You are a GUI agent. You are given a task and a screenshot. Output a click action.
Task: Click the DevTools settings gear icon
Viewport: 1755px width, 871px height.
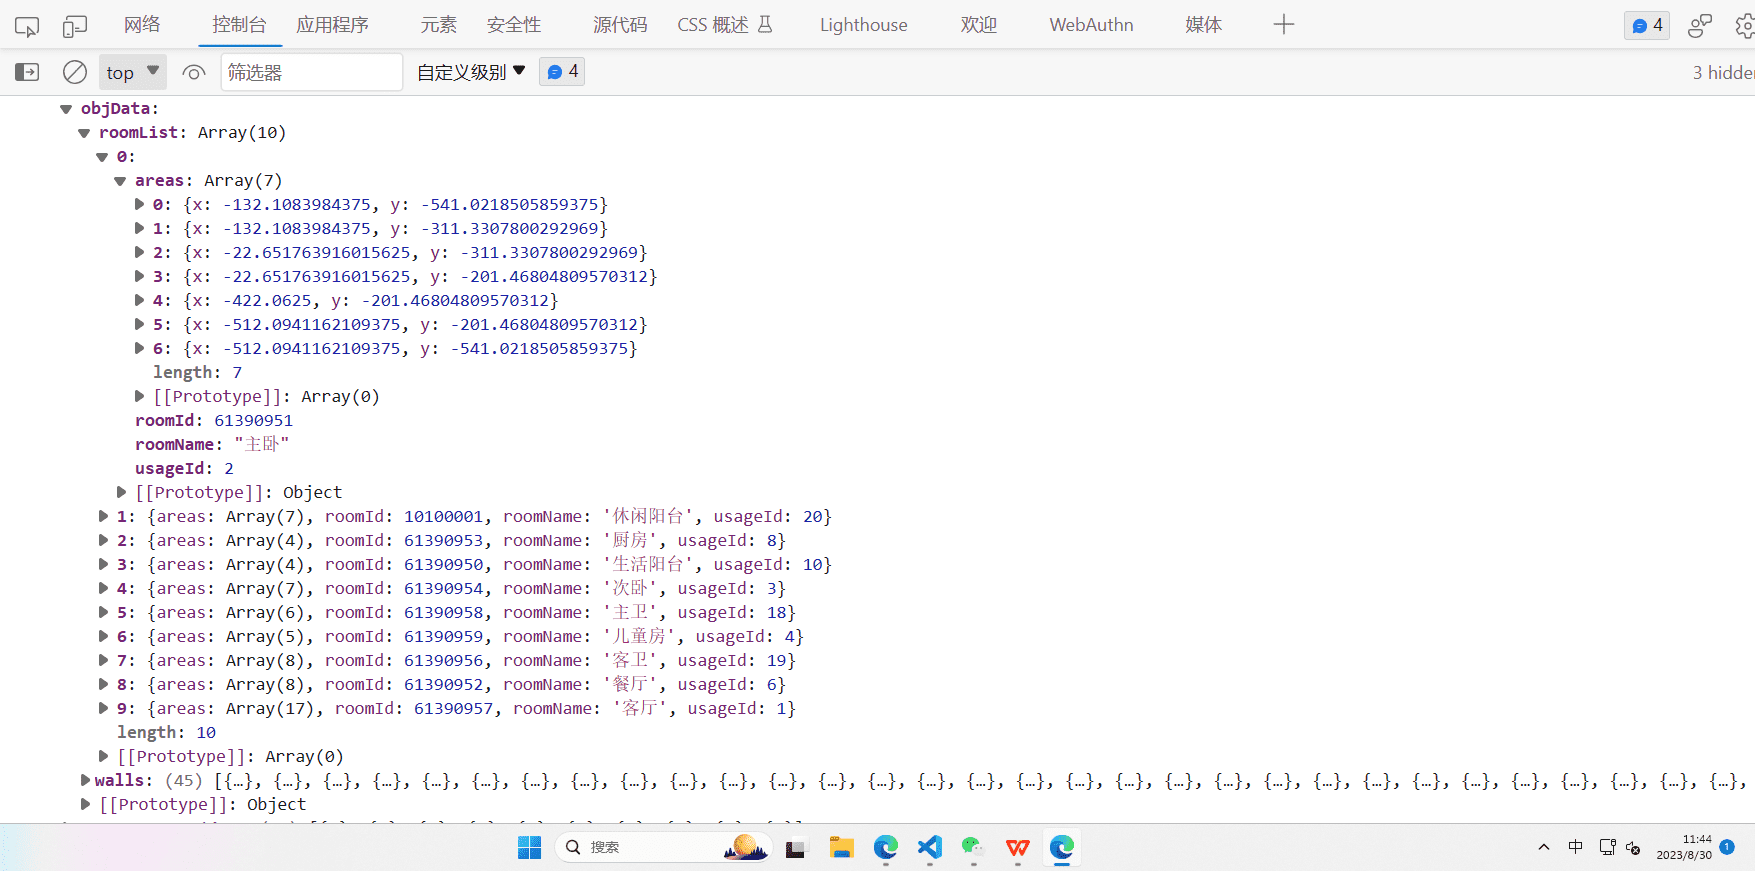pyautogui.click(x=1745, y=26)
